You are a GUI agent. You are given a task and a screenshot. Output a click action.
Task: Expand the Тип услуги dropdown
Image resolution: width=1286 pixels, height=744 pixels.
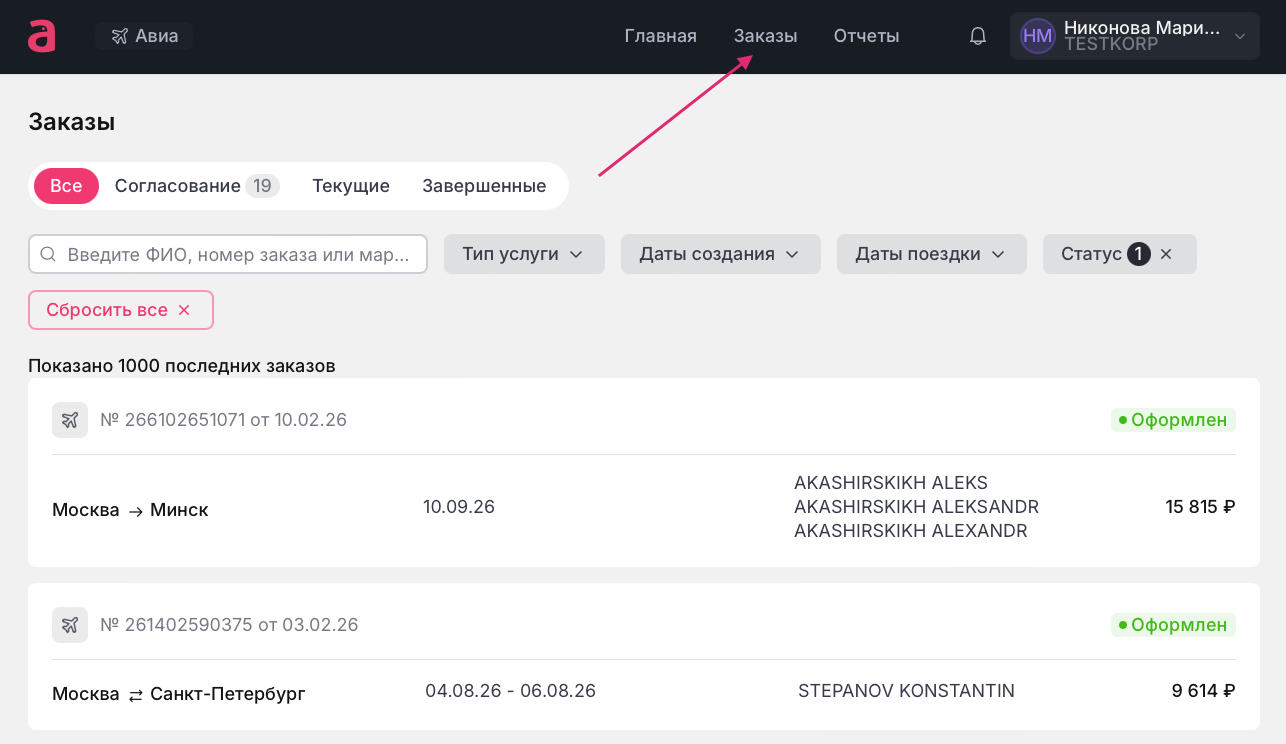(522, 254)
